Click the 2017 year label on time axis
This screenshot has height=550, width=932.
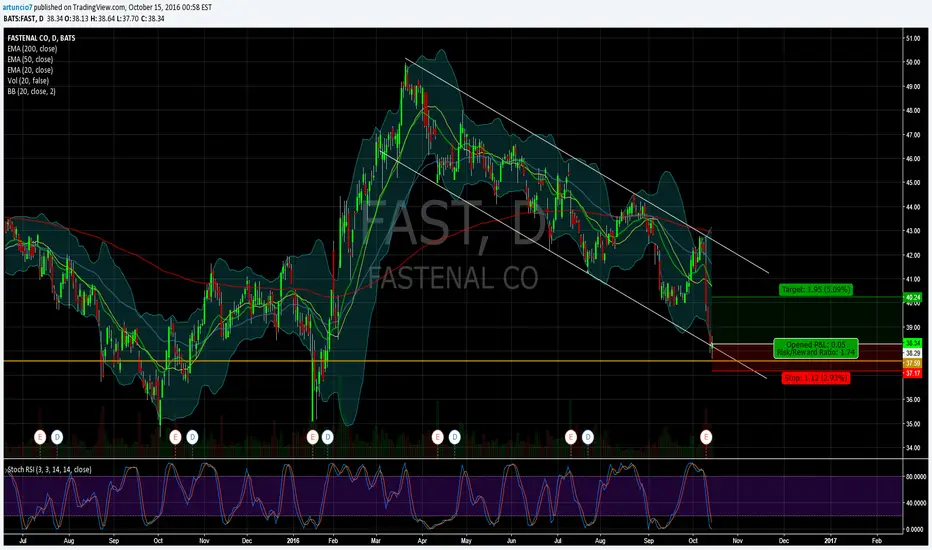(x=830, y=541)
